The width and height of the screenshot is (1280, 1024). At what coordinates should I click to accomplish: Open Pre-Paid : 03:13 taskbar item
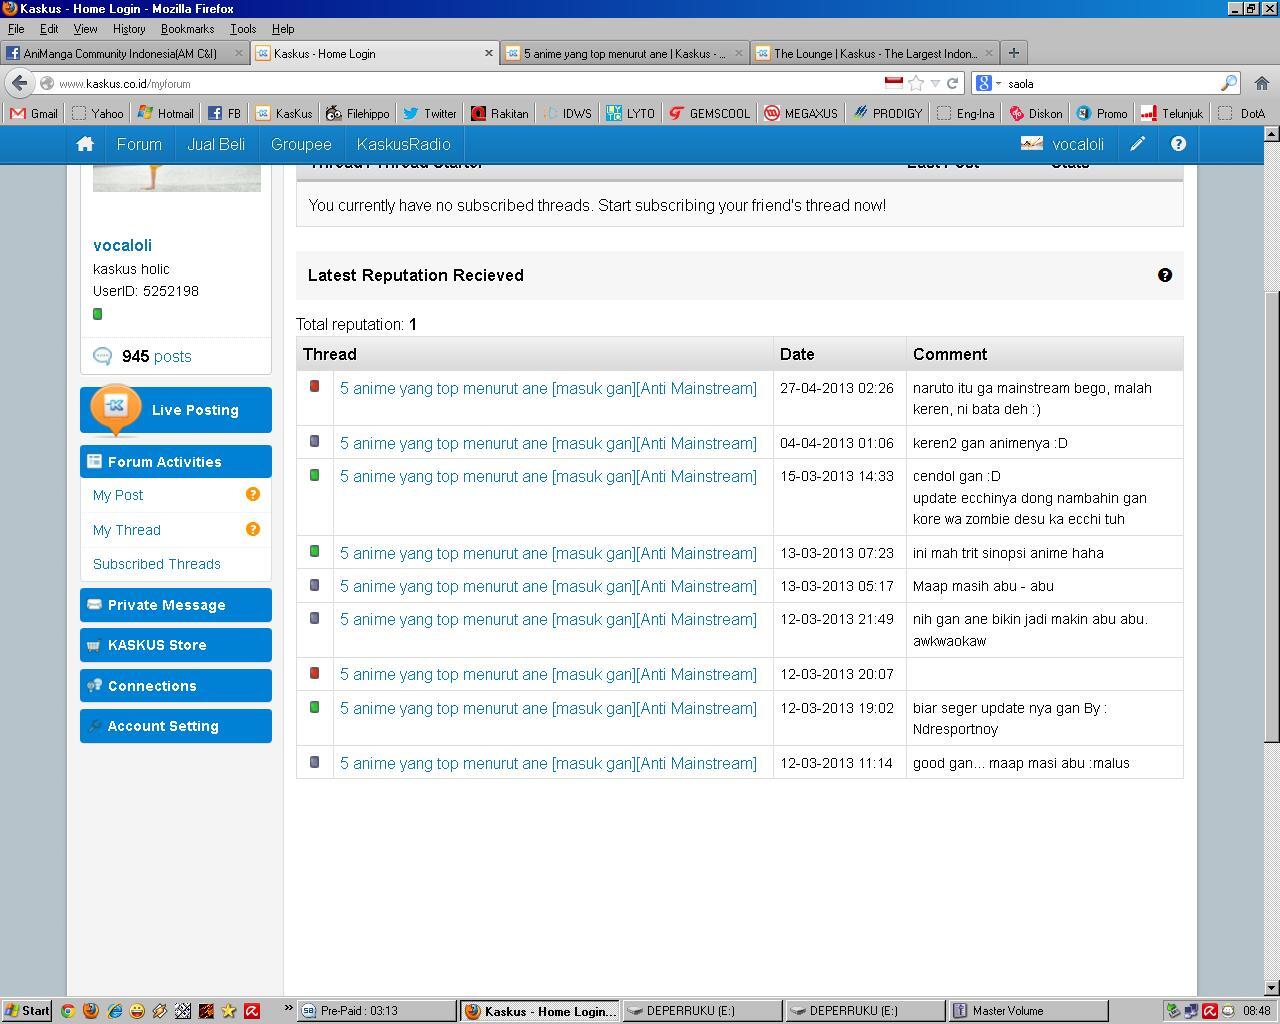click(x=376, y=1011)
